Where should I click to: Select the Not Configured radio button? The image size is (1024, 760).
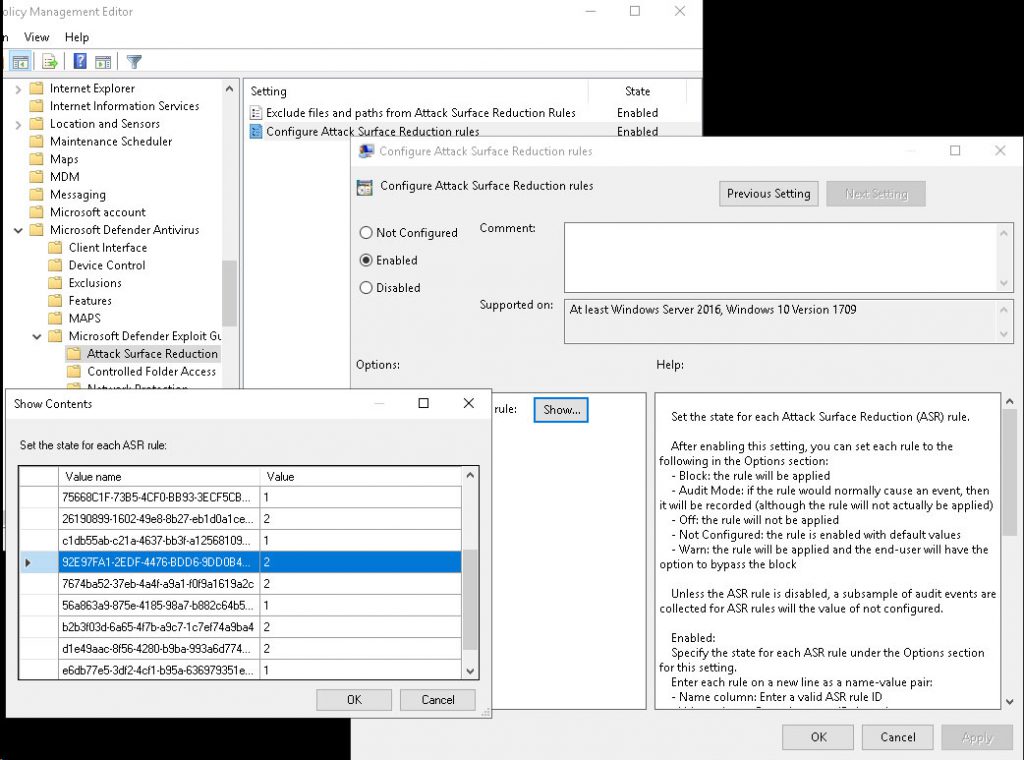[366, 232]
